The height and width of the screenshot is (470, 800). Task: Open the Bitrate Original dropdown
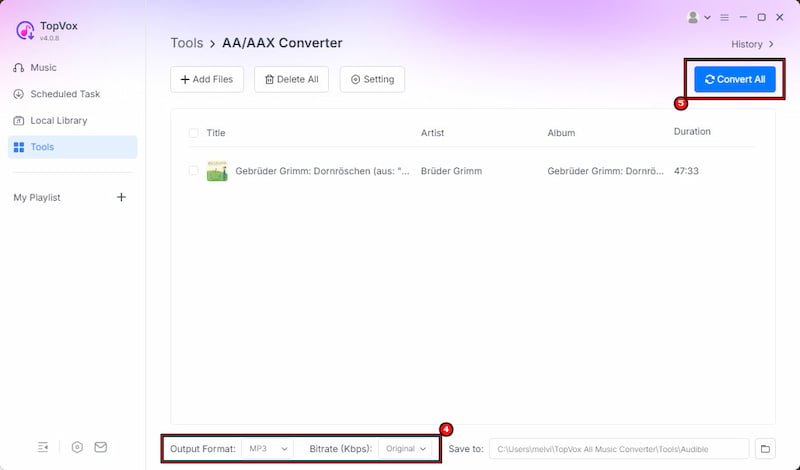(x=405, y=449)
